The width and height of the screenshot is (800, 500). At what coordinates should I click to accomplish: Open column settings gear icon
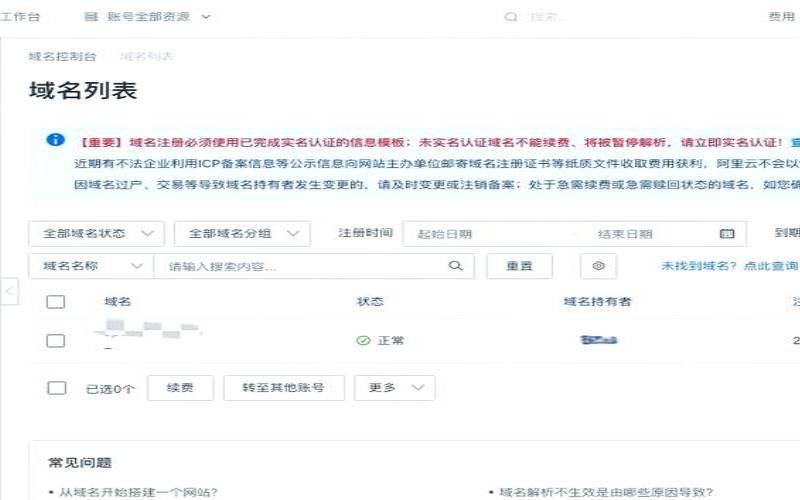pyautogui.click(x=598, y=266)
